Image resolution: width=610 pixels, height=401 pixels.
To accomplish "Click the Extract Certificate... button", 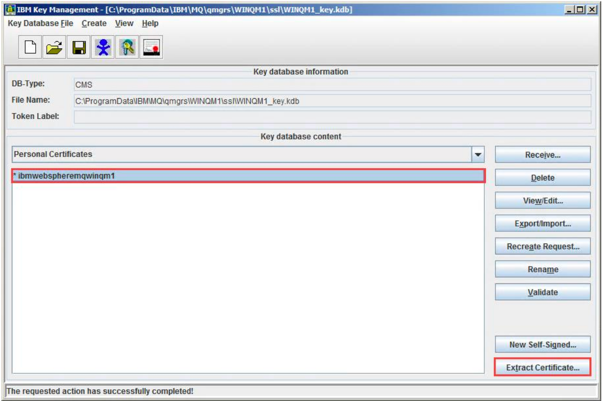I will point(543,367).
